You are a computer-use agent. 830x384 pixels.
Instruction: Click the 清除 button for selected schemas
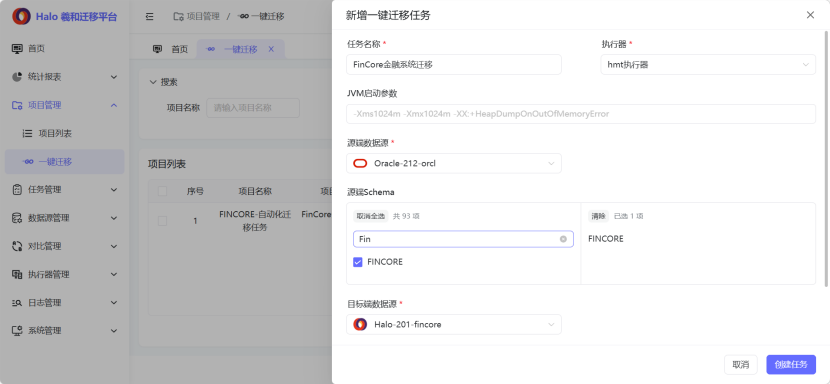click(x=598, y=216)
